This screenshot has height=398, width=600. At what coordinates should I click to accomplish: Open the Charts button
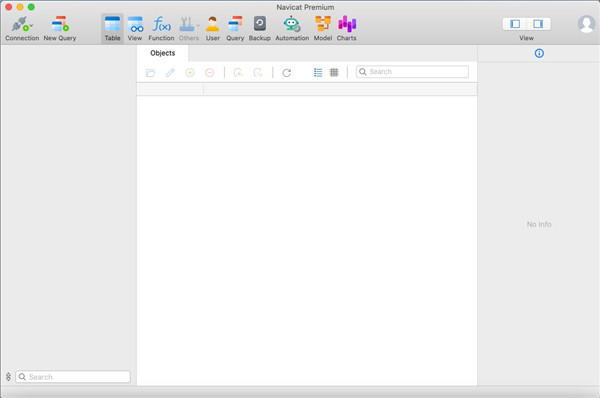[x=347, y=29]
